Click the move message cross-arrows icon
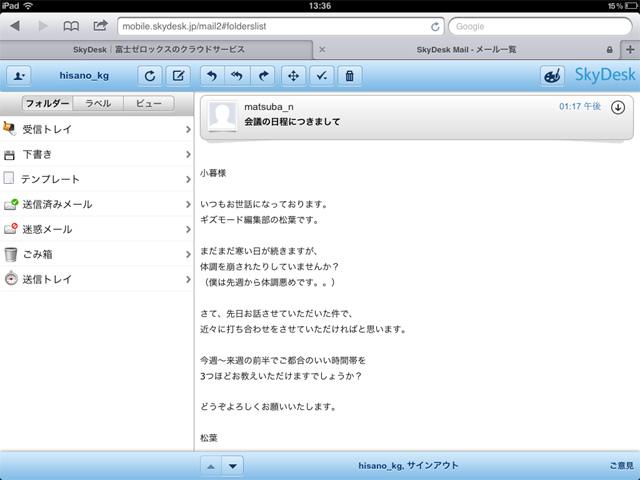Image resolution: width=640 pixels, height=480 pixels. click(294, 75)
